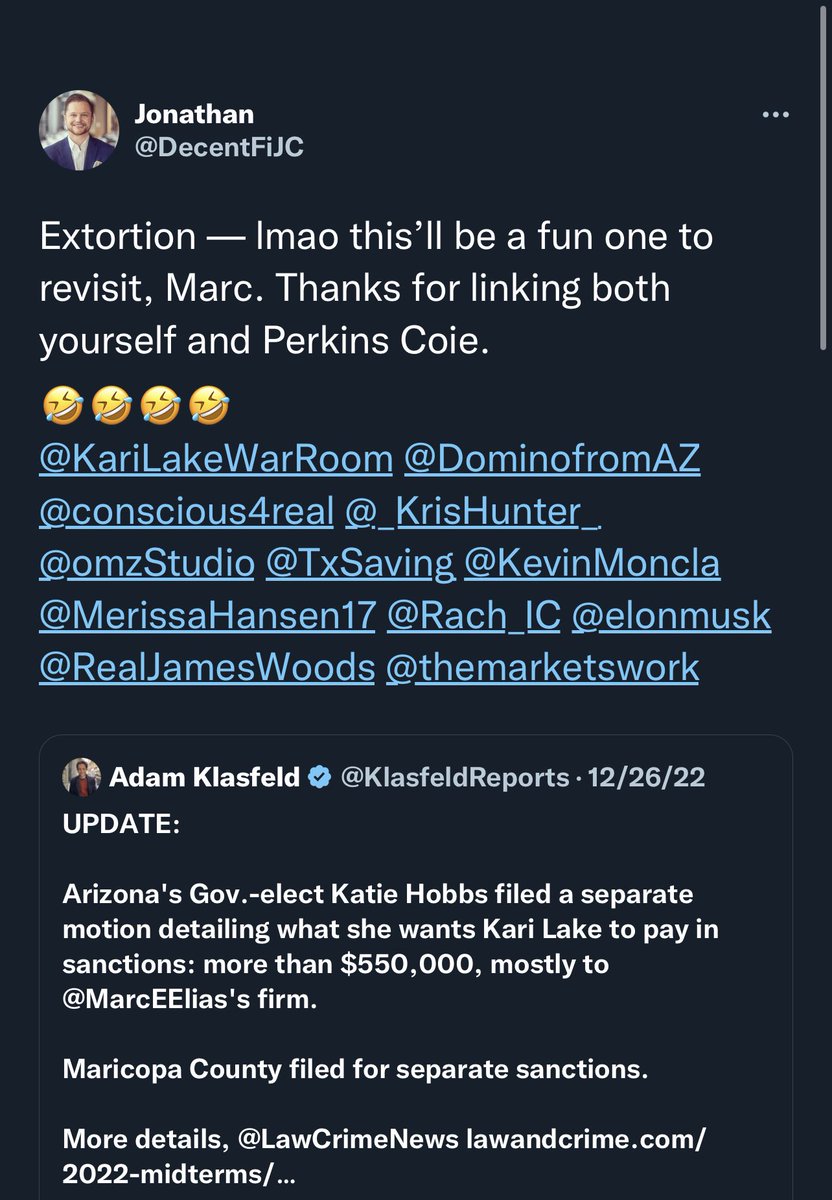This screenshot has height=1200, width=832.
Task: Click Jonathan's profile avatar photo
Action: pyautogui.click(x=78, y=131)
